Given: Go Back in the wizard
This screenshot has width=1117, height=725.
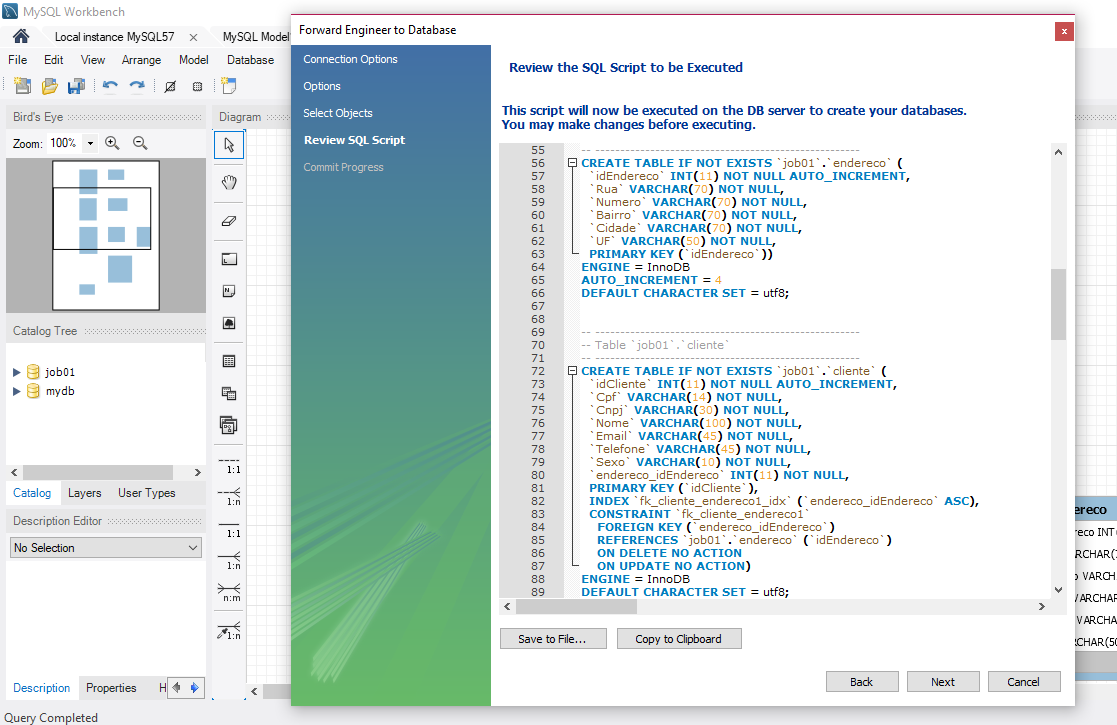Looking at the screenshot, I should (x=862, y=682).
